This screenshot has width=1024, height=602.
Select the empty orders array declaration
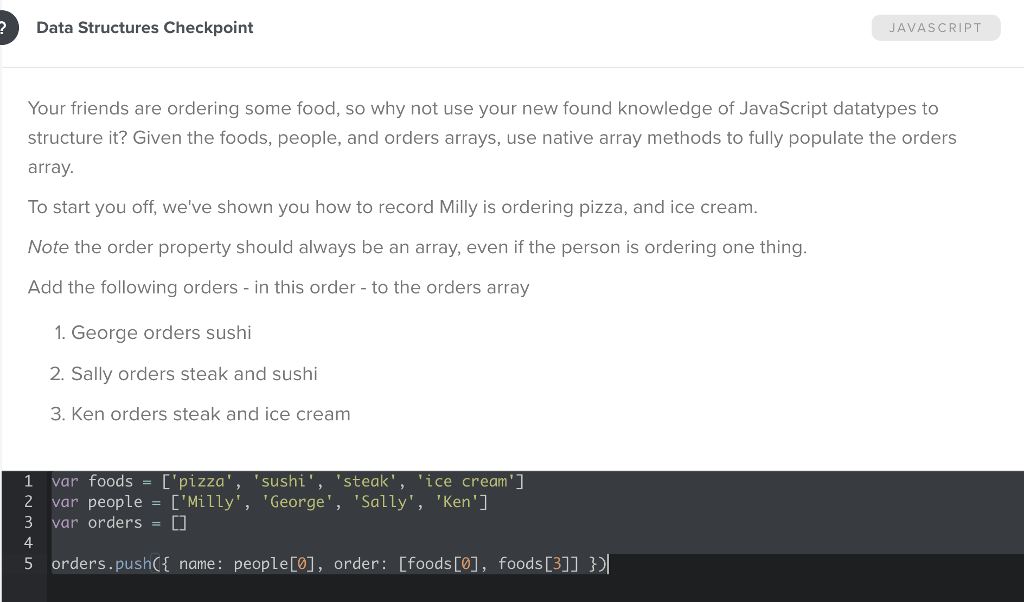click(x=180, y=522)
